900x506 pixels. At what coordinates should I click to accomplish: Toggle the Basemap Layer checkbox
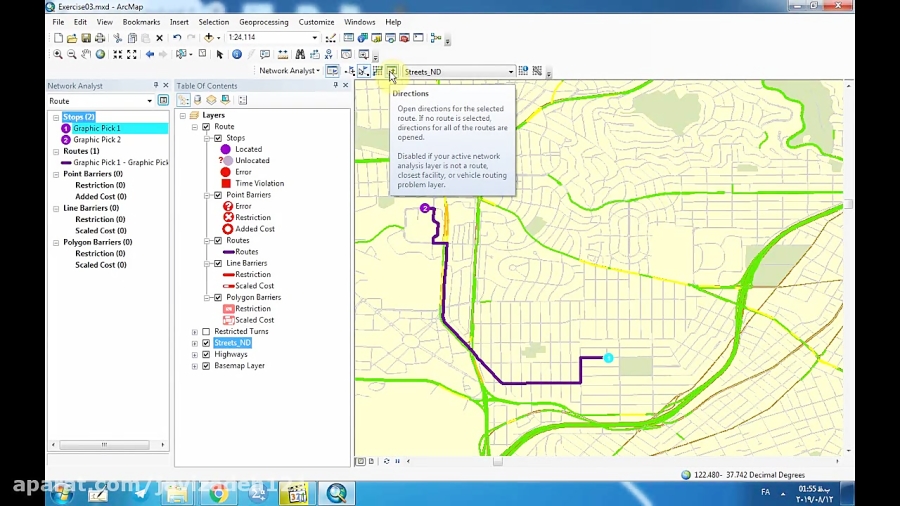(206, 366)
